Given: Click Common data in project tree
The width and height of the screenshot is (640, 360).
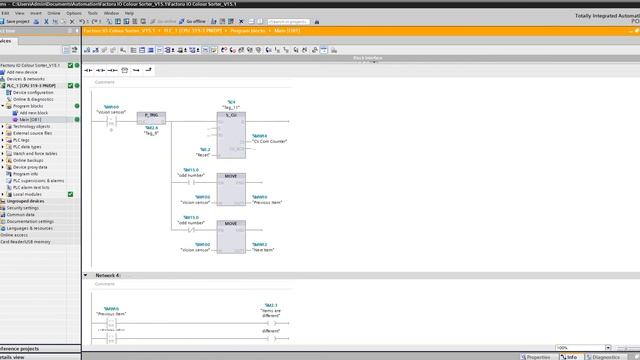Looking at the screenshot, I should [20, 215].
